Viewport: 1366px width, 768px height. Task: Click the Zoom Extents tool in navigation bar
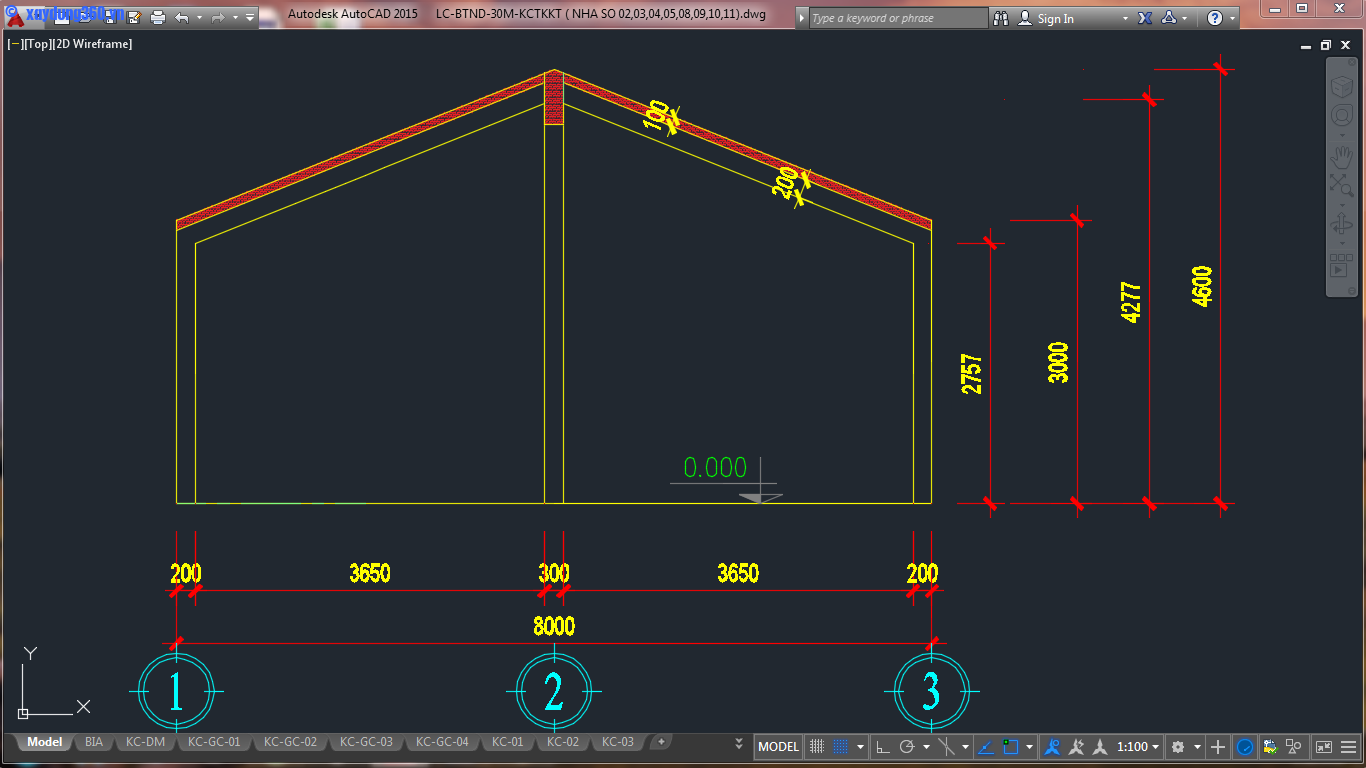coord(1341,185)
